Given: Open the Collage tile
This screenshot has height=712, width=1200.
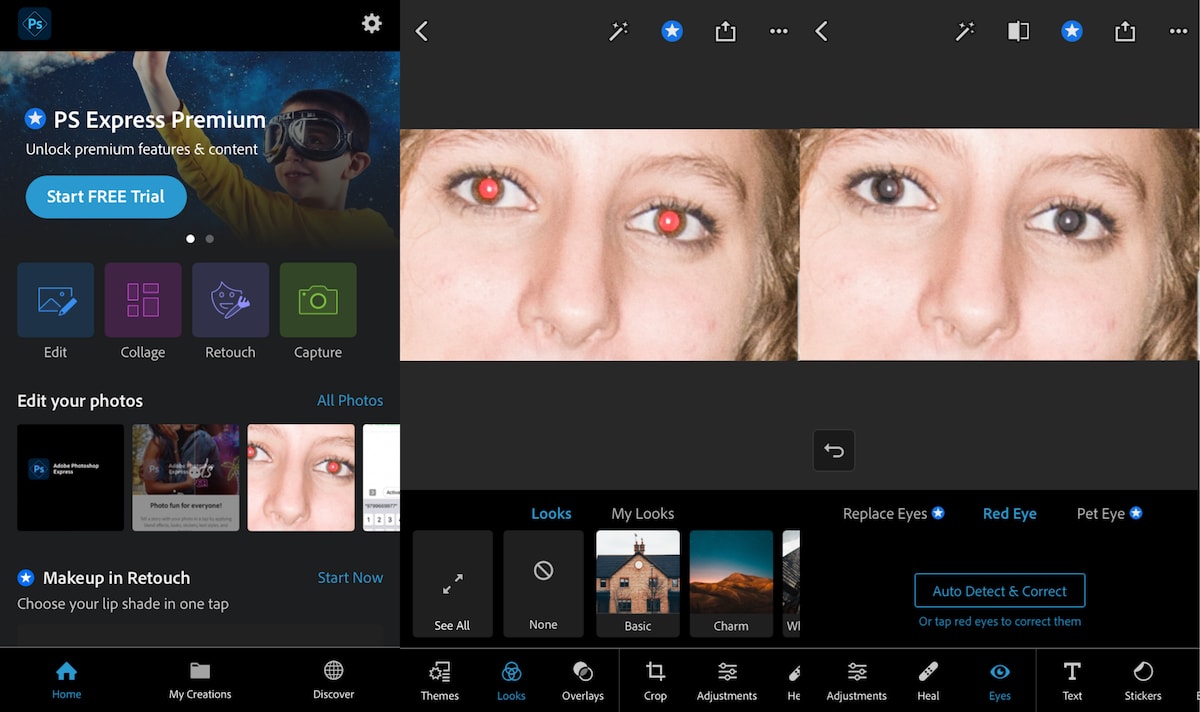Looking at the screenshot, I should pos(143,300).
